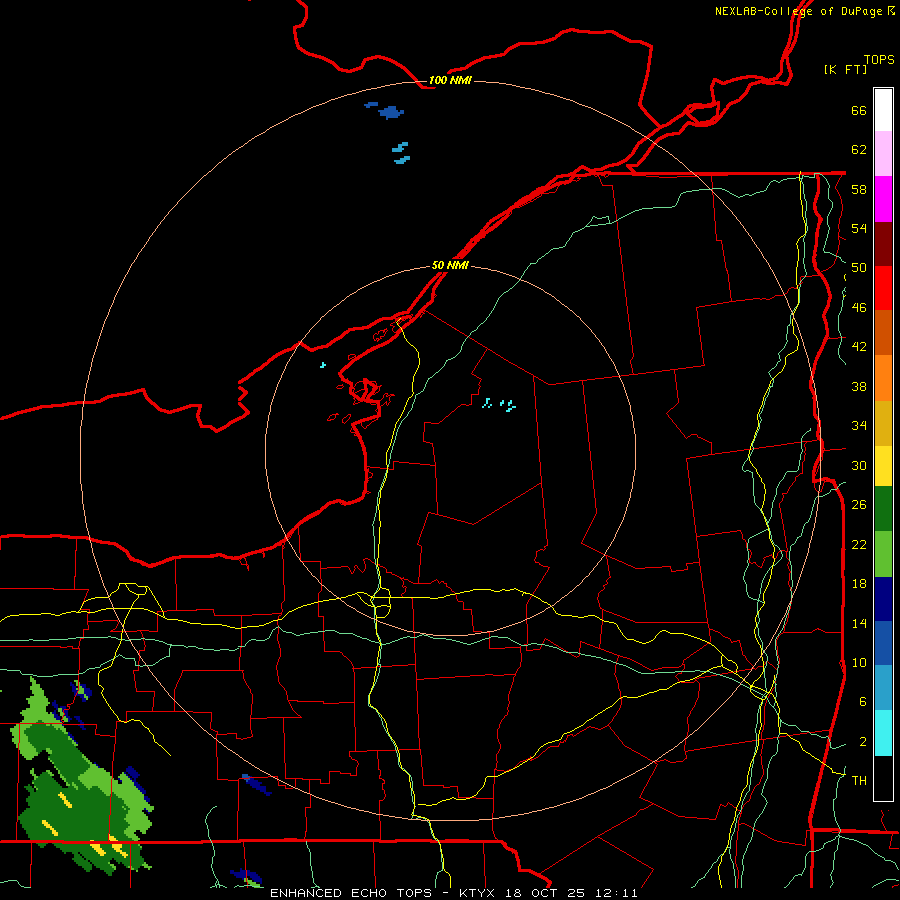
Task: Click the 'TH' threshold label
Action: tap(859, 781)
